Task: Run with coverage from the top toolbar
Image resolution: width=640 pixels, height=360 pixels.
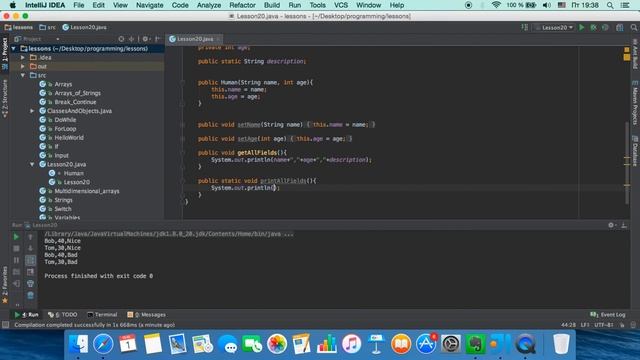Action: click(605, 27)
